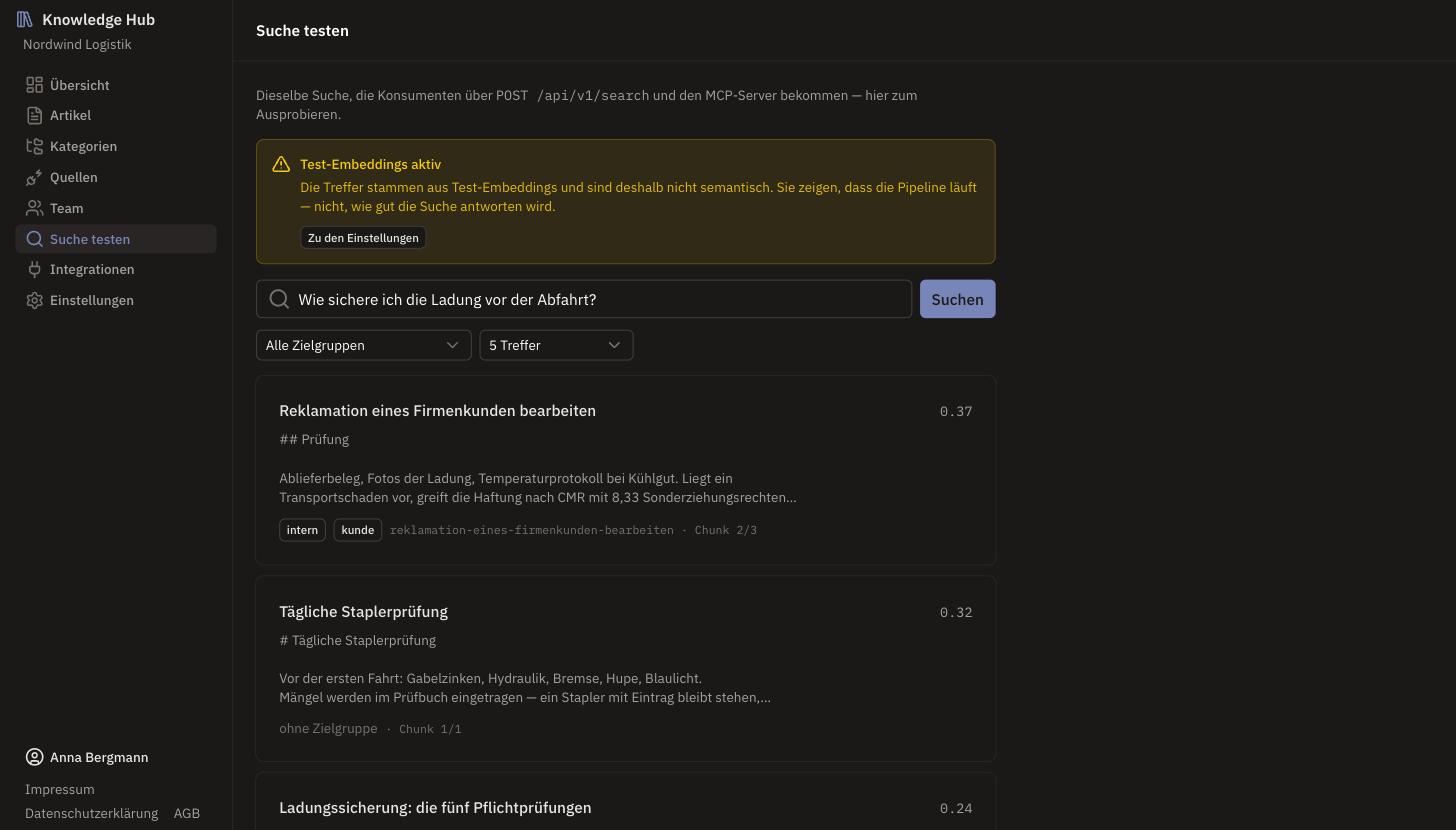Open result Reklamation eines Firmenkunden bearbeiten
This screenshot has width=1456, height=830.
(x=437, y=411)
